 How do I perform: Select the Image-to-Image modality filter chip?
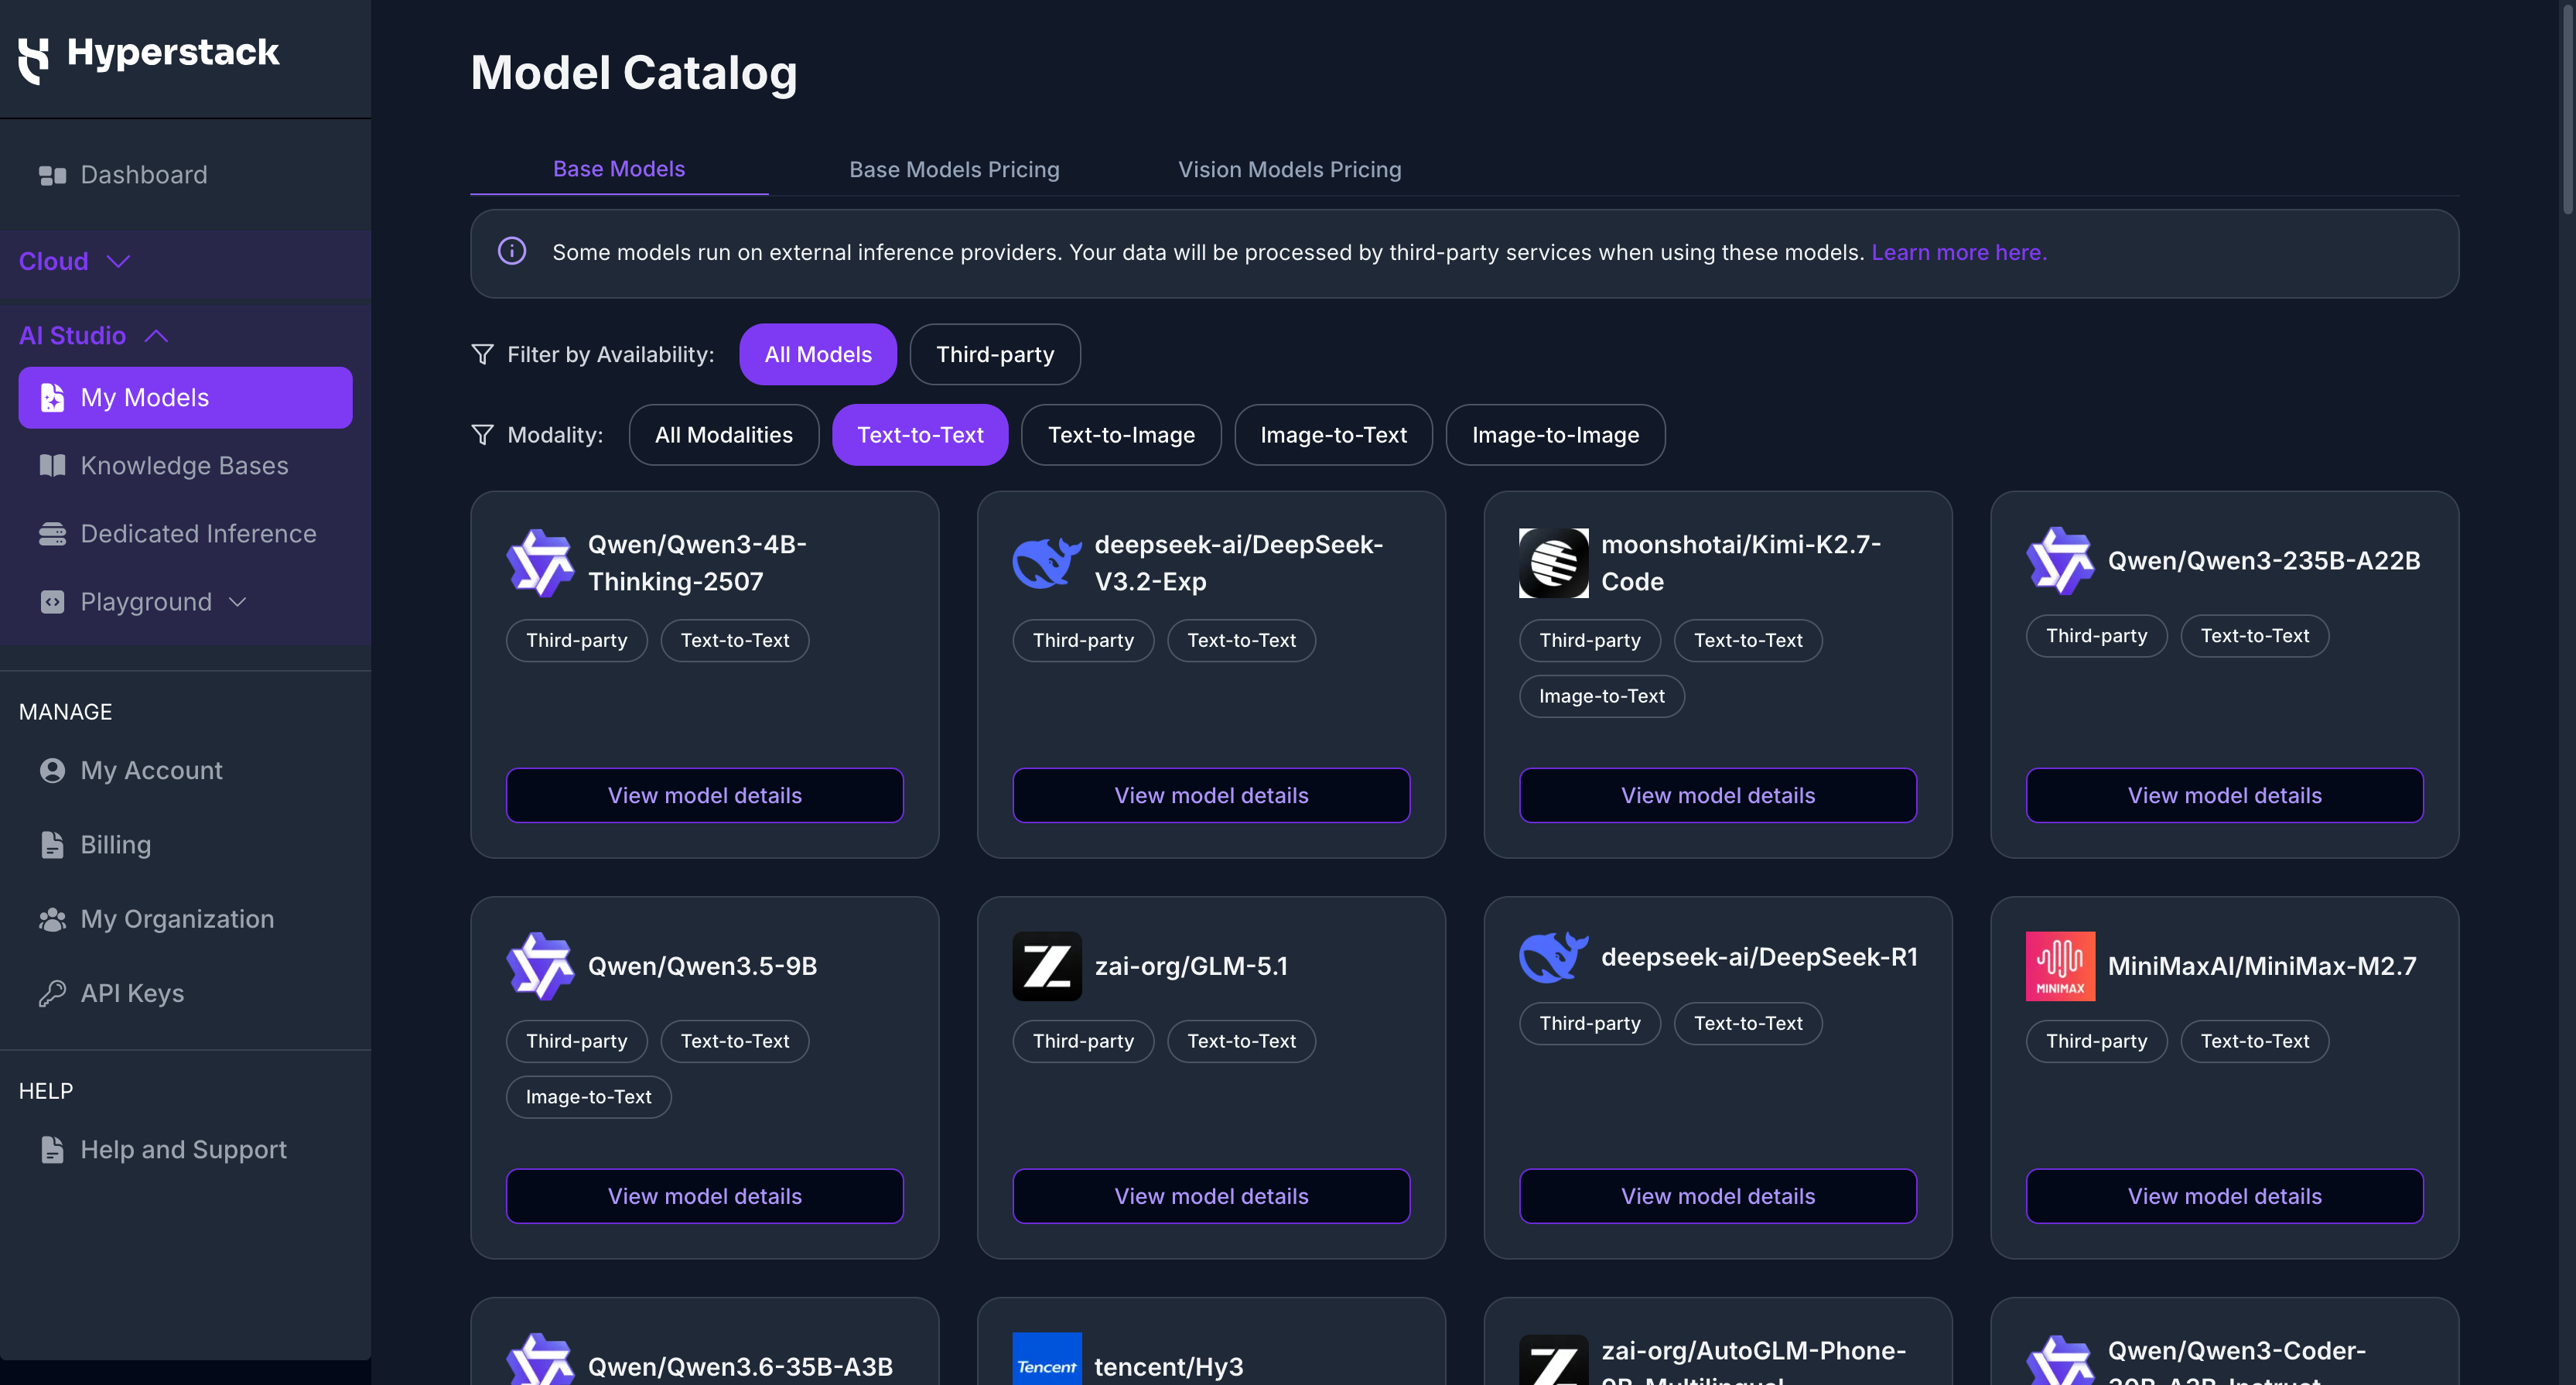[x=1555, y=434]
